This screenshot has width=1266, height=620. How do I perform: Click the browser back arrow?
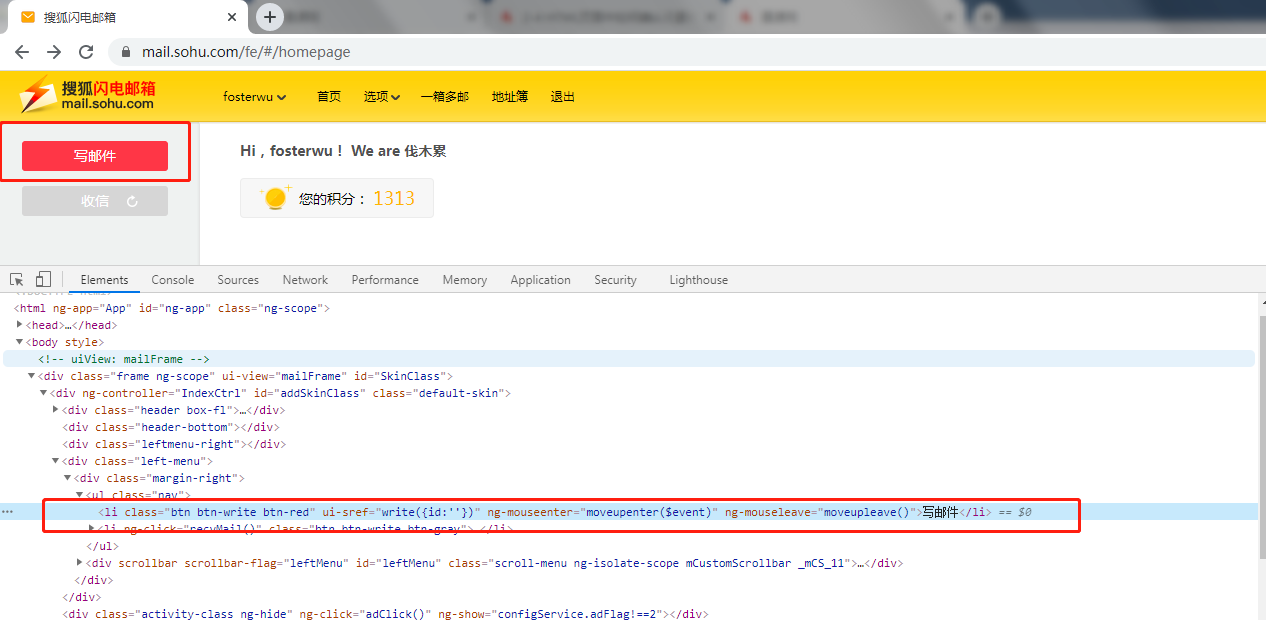22,52
